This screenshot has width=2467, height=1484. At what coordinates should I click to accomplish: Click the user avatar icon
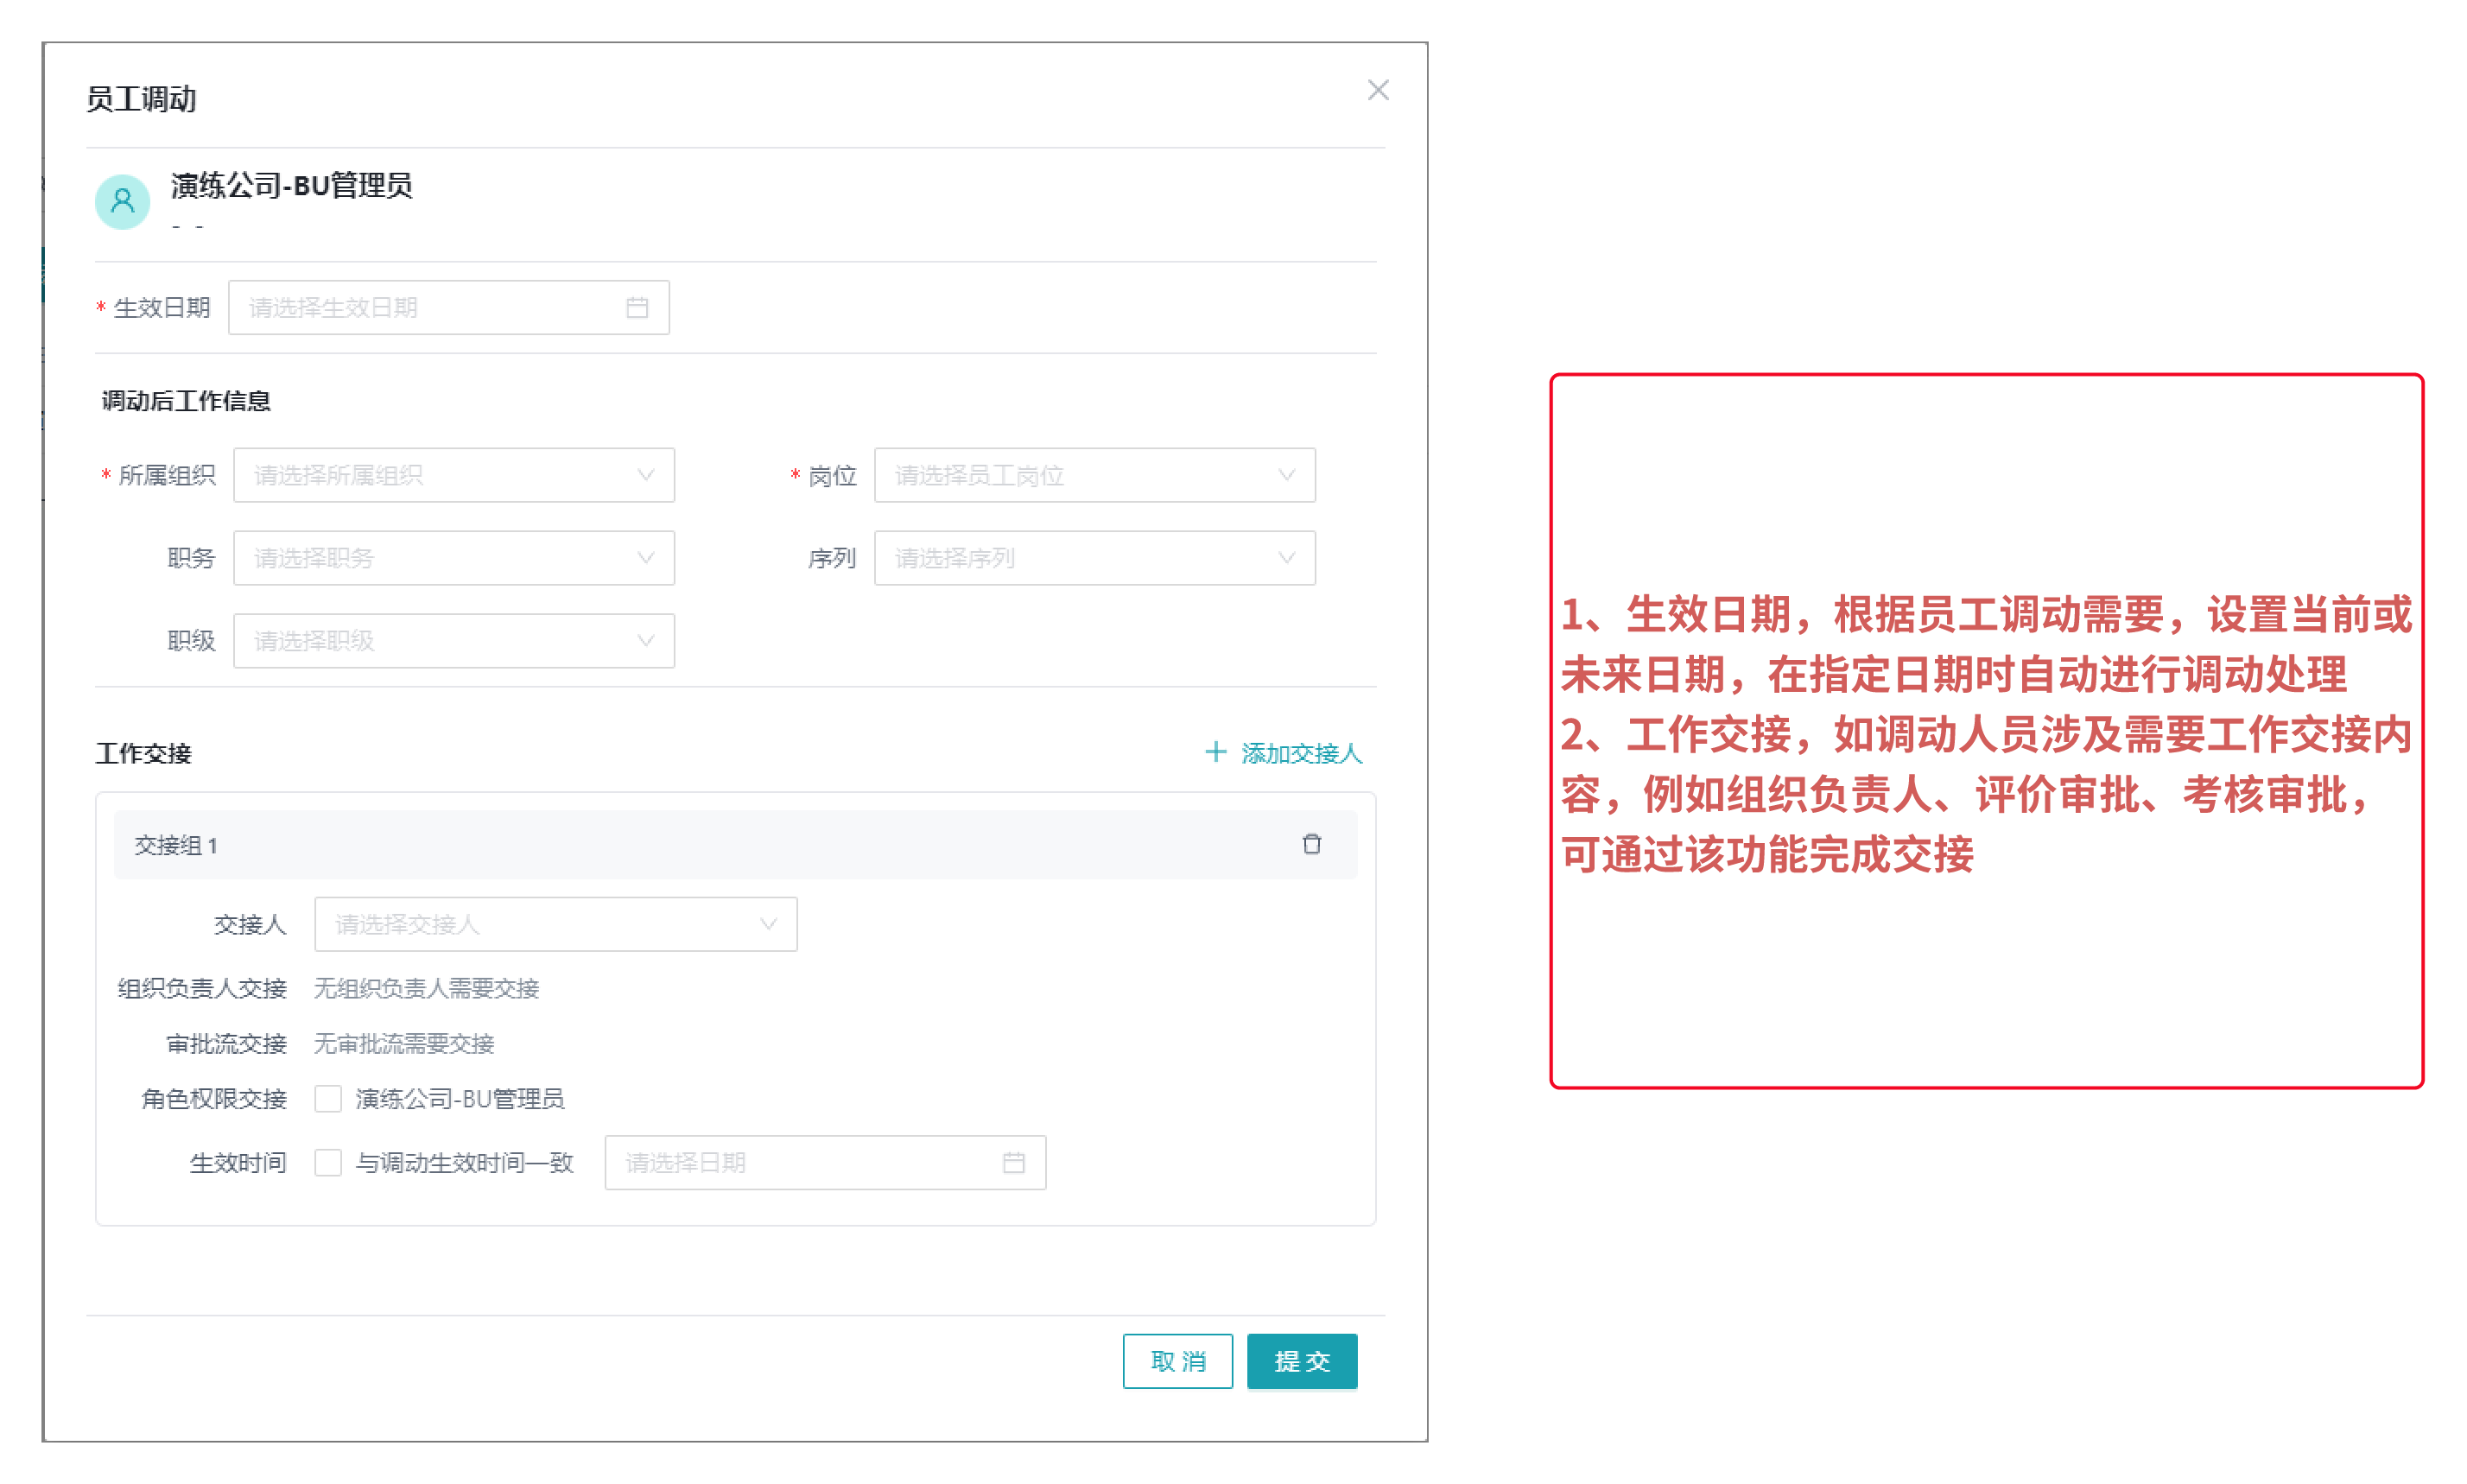pyautogui.click(x=122, y=201)
